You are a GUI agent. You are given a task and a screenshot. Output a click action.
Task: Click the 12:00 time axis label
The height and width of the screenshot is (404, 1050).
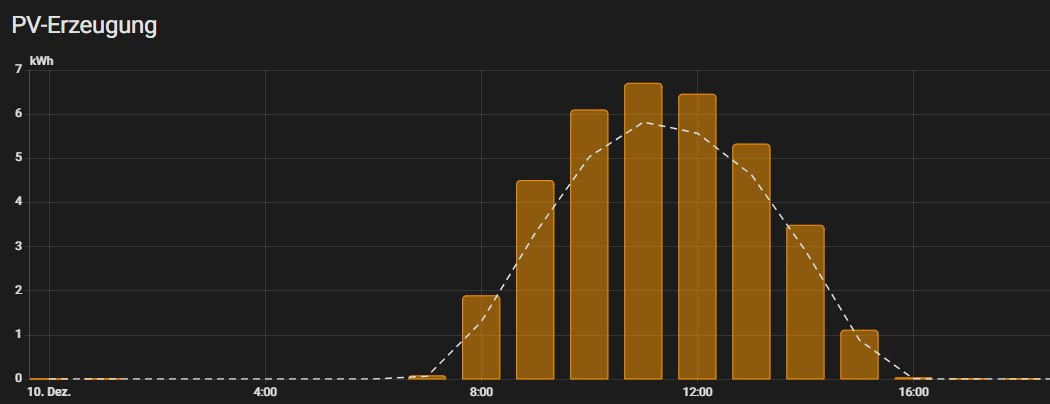pyautogui.click(x=697, y=393)
